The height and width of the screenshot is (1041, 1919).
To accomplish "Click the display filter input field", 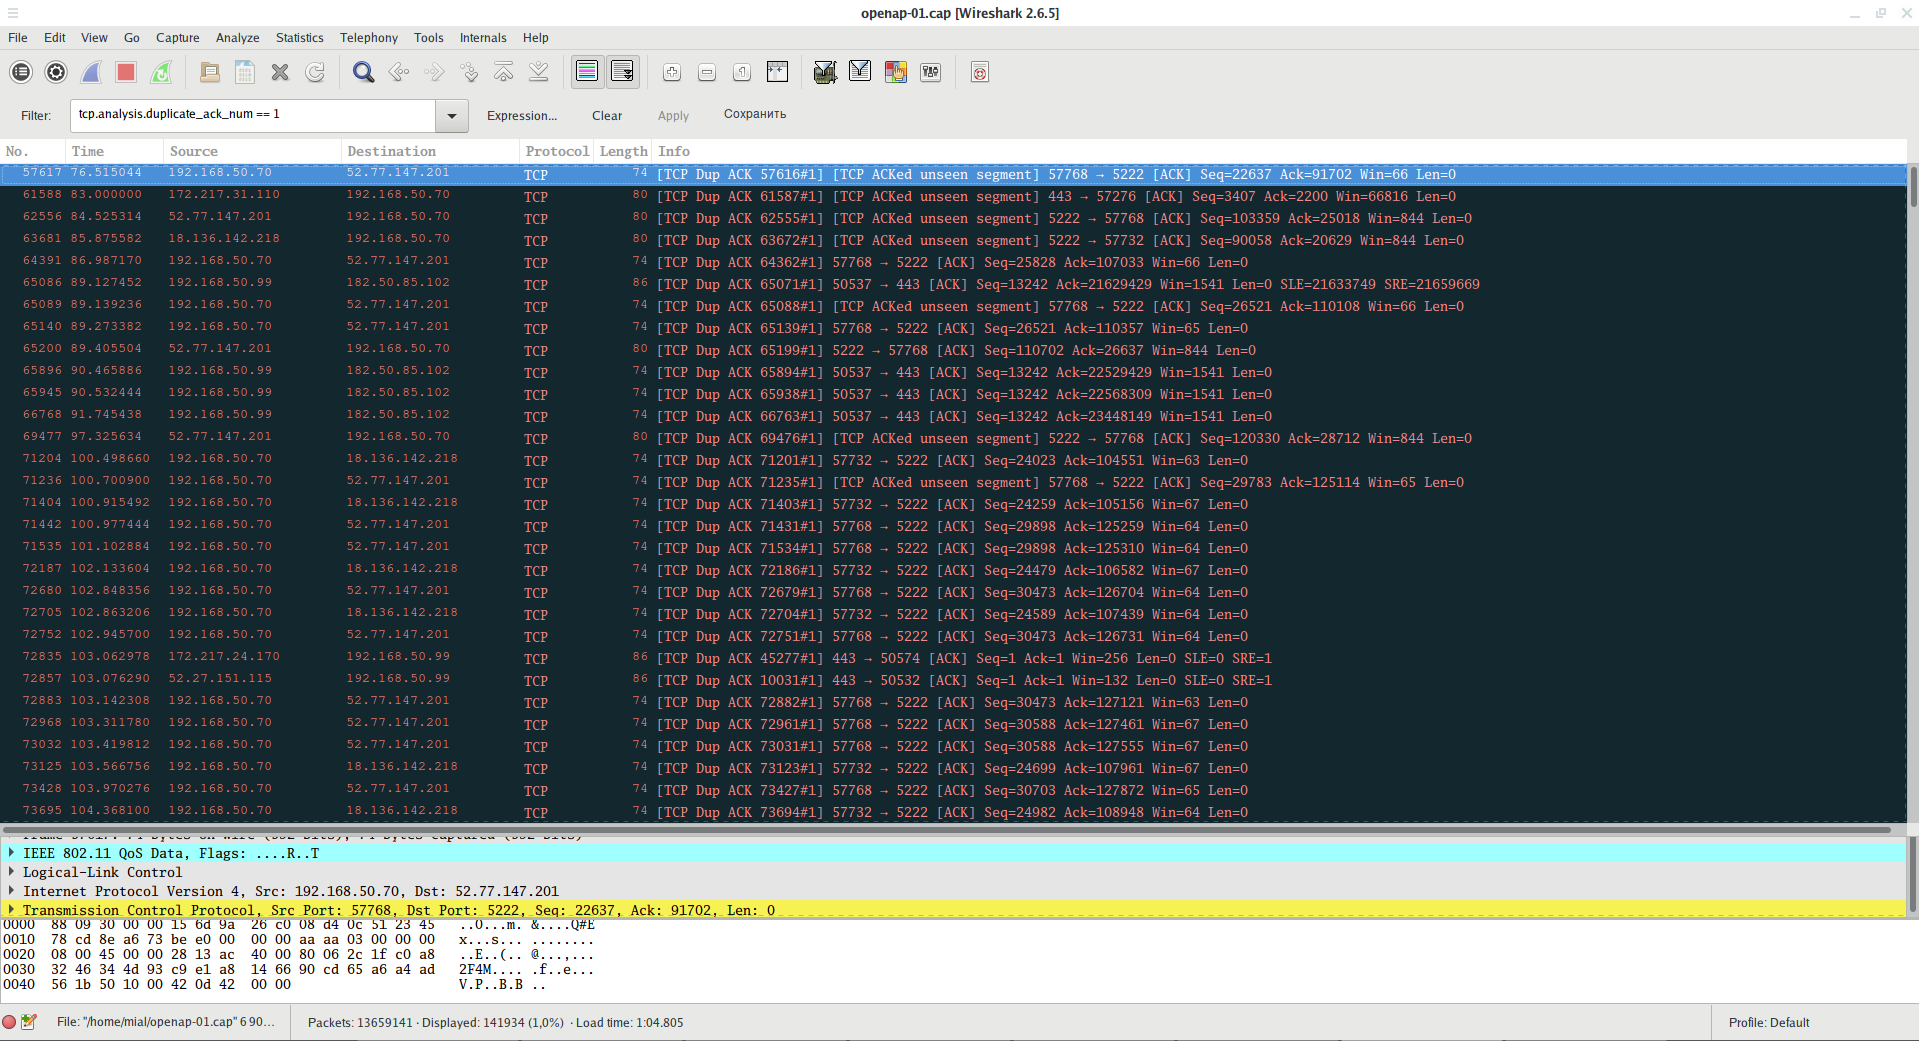I will pyautogui.click(x=252, y=115).
